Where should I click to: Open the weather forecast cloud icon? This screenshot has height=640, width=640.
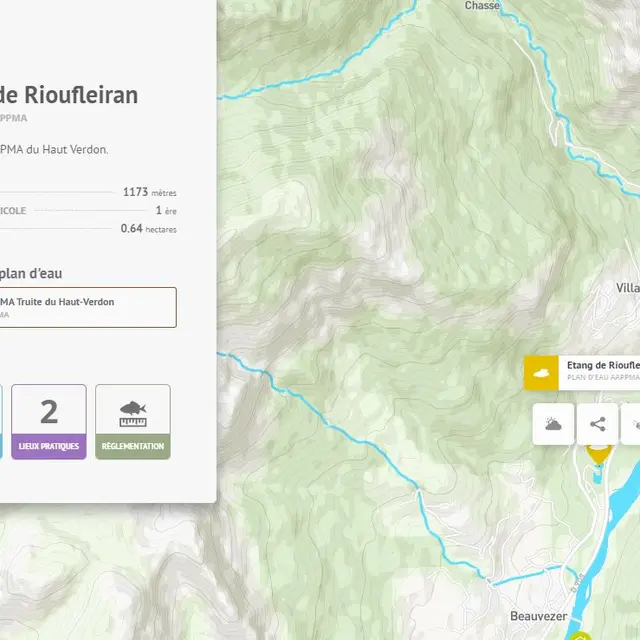pos(553,424)
